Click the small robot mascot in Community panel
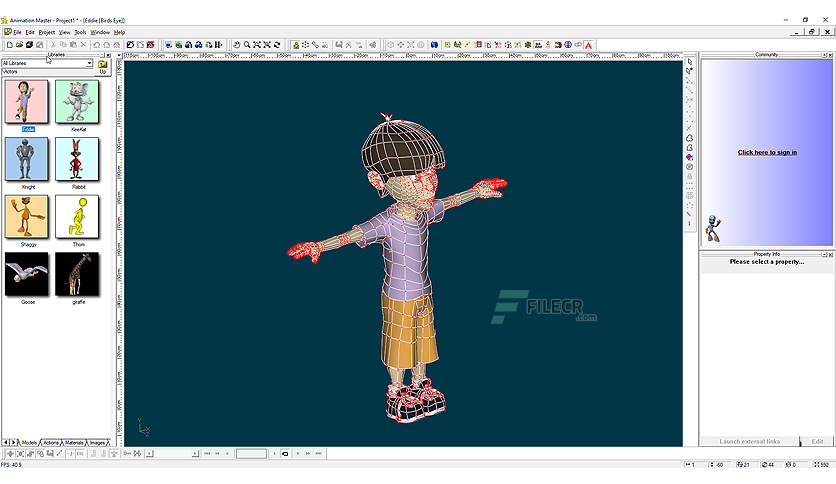 click(x=713, y=228)
